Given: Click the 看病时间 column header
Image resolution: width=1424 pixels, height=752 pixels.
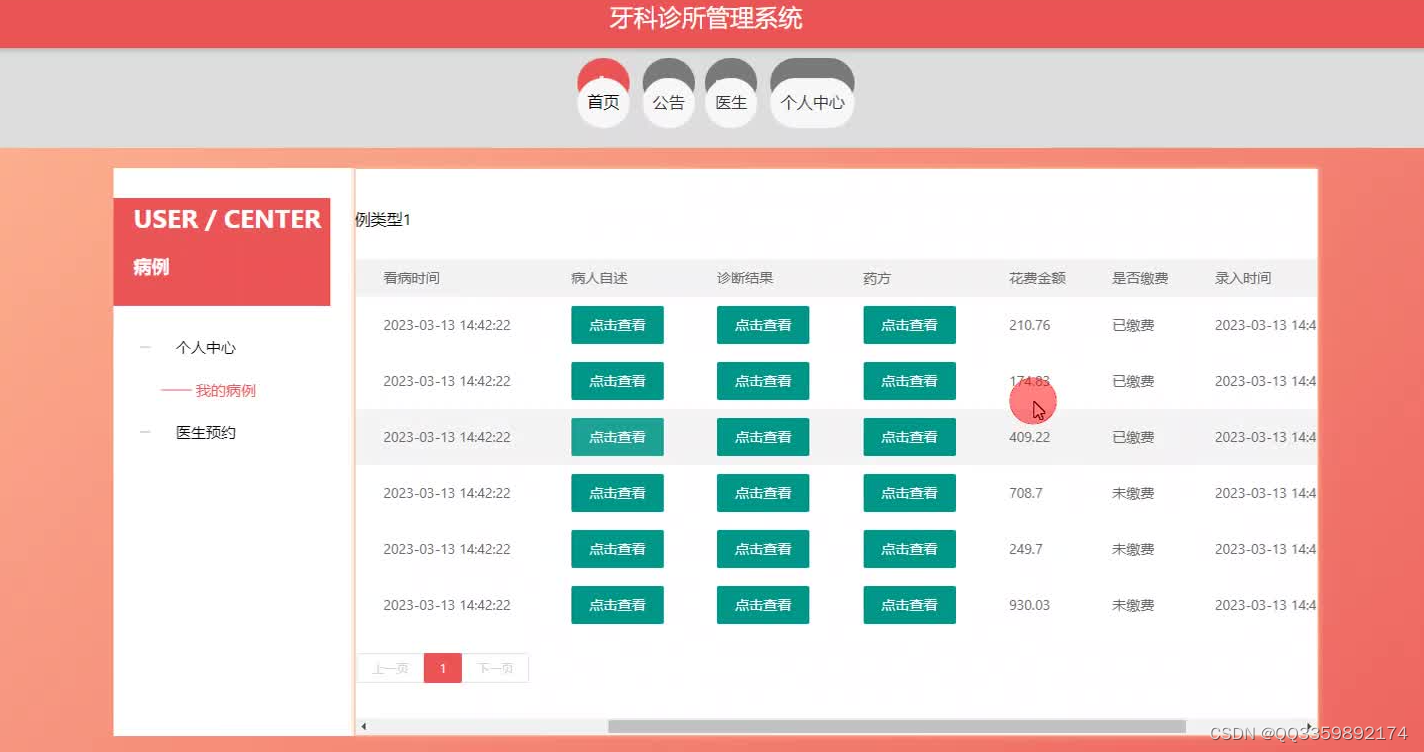Looking at the screenshot, I should pos(411,278).
